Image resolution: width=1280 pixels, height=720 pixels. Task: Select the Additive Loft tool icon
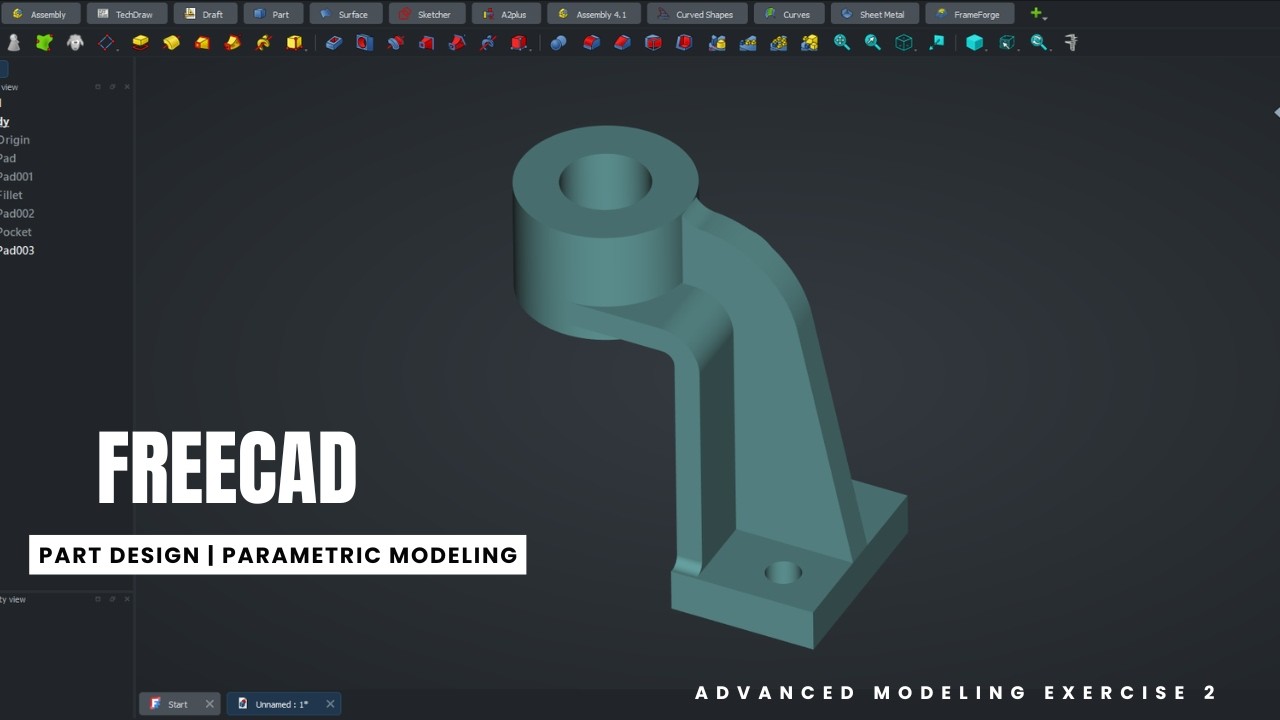(202, 42)
